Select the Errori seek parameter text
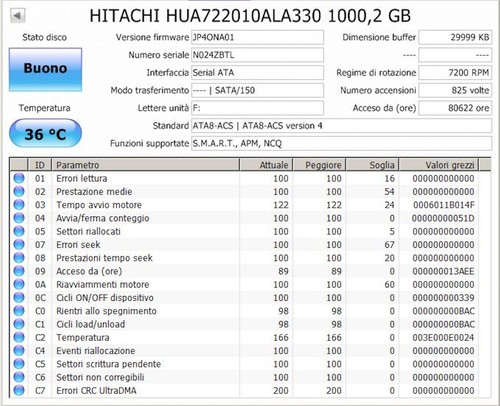Image resolution: width=500 pixels, height=406 pixels. point(78,245)
